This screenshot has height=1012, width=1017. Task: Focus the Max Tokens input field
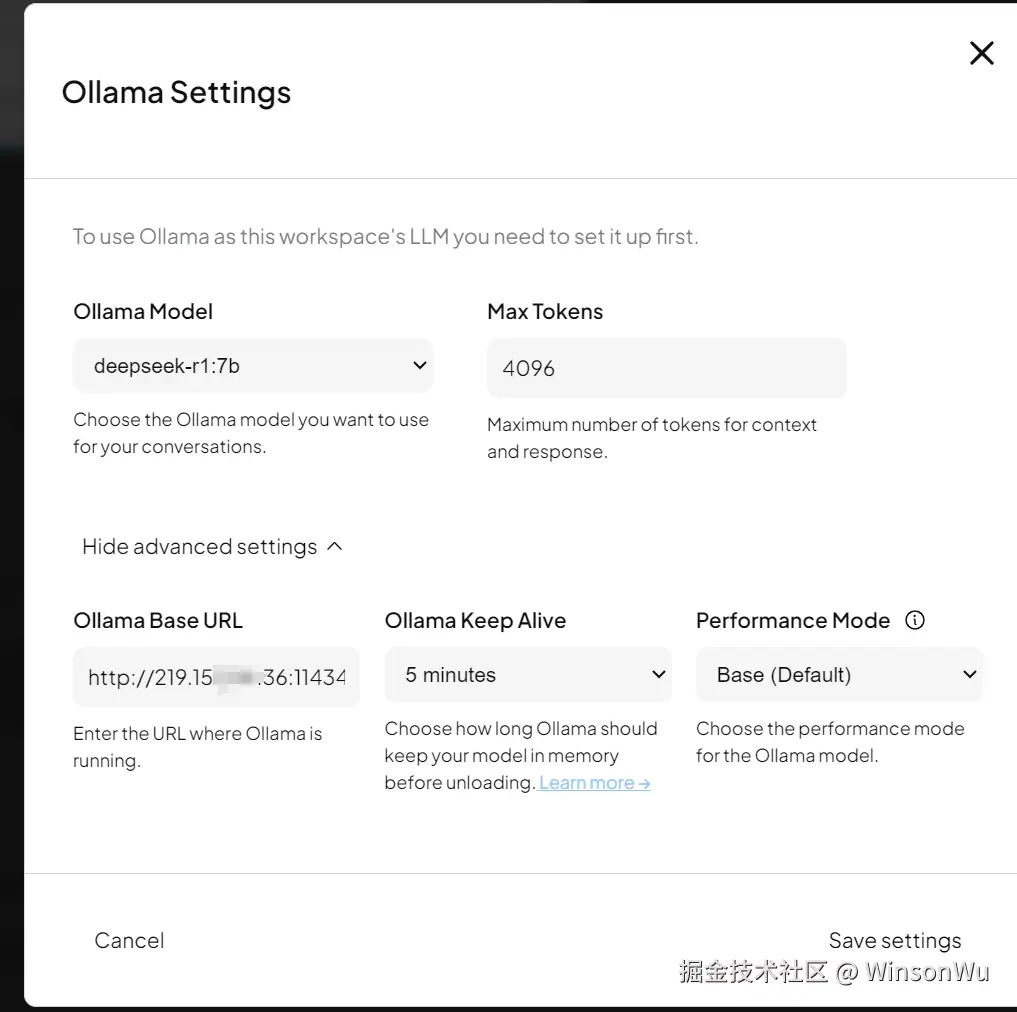(666, 368)
